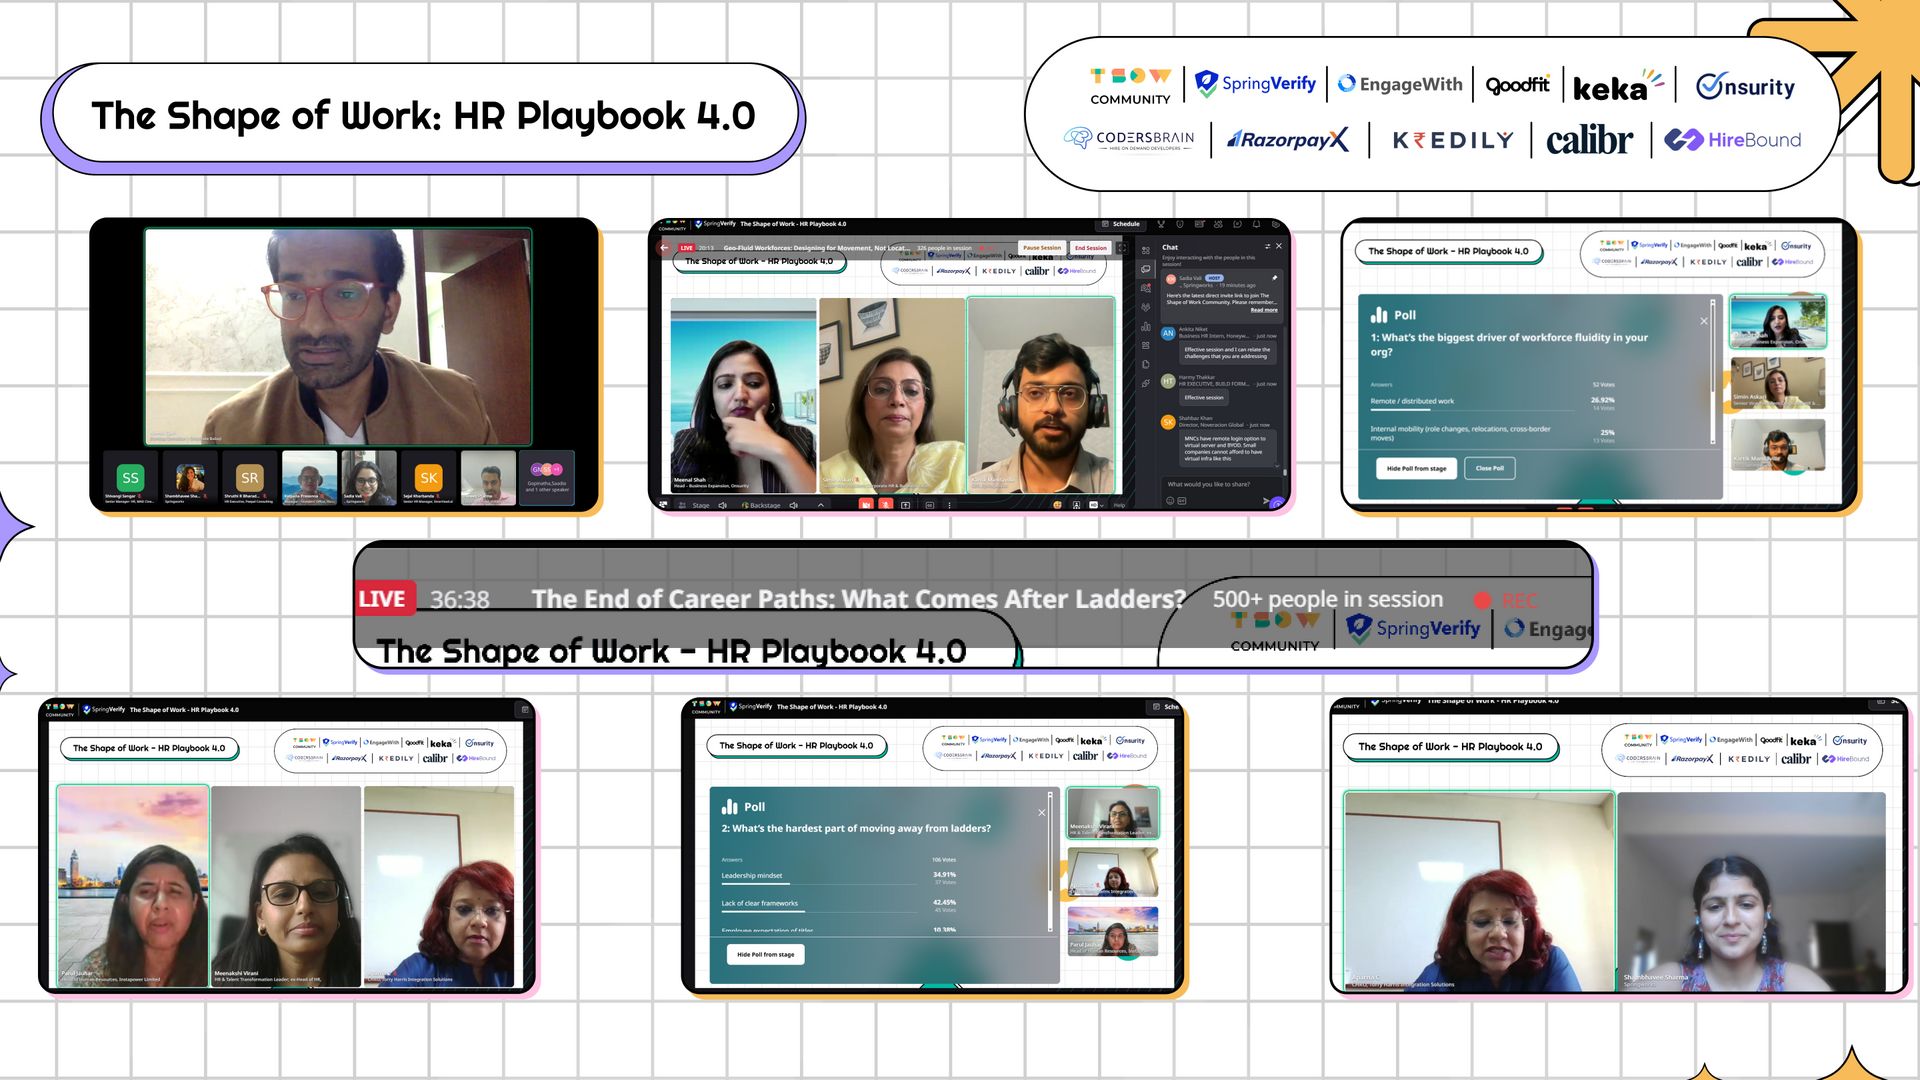The width and height of the screenshot is (1920, 1080).
Task: Open the emoji reactions icon in bottom bar
Action: pos(1057,505)
